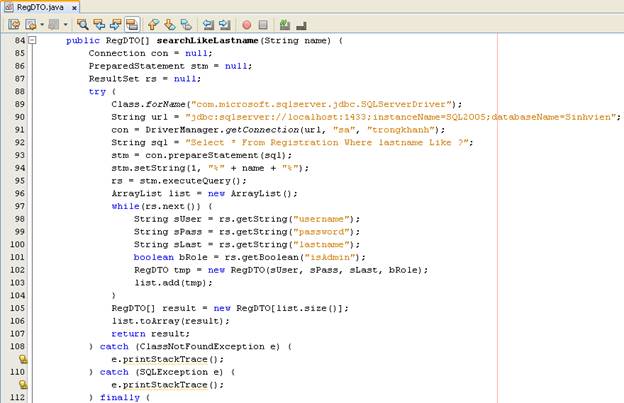This screenshot has height=403, width=624.
Task: Click the "username" string literal
Action: click(321, 219)
